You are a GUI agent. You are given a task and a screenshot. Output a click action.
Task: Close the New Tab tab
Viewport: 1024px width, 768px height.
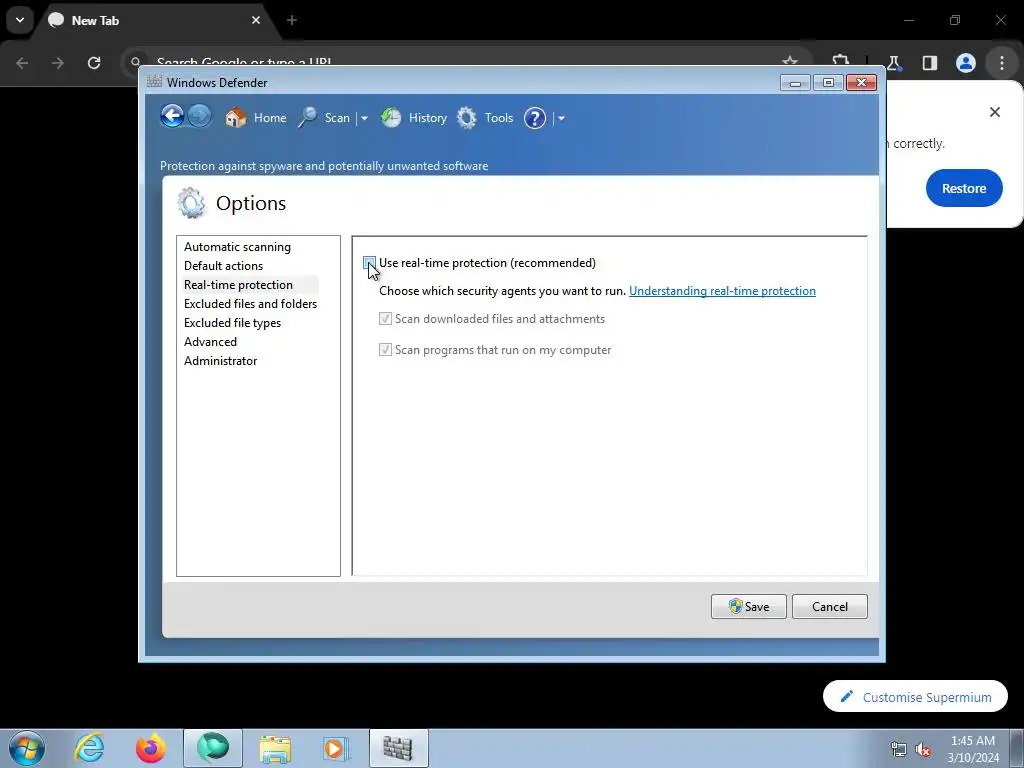click(256, 20)
